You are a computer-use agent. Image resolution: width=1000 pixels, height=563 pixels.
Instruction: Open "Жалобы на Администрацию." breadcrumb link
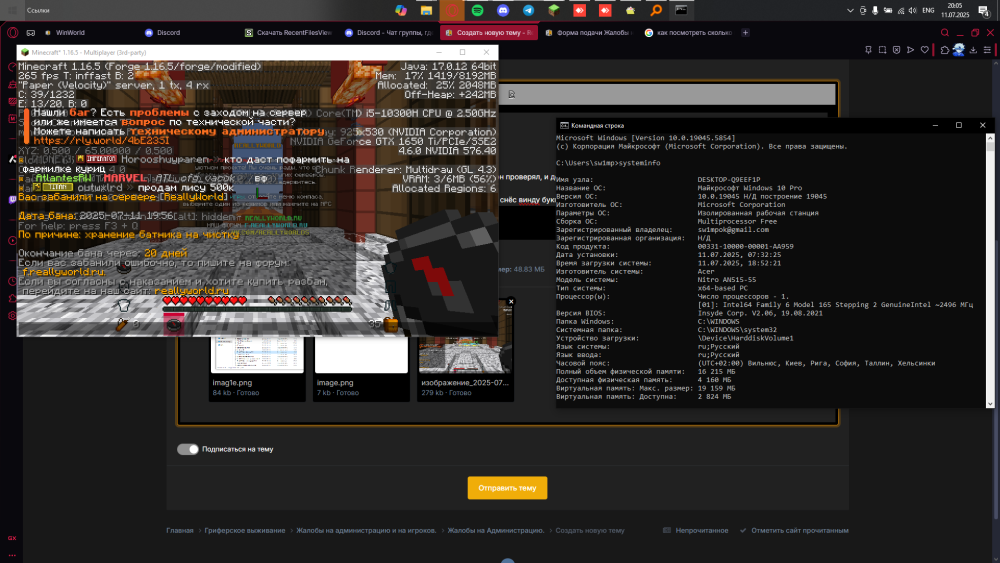[x=496, y=530]
